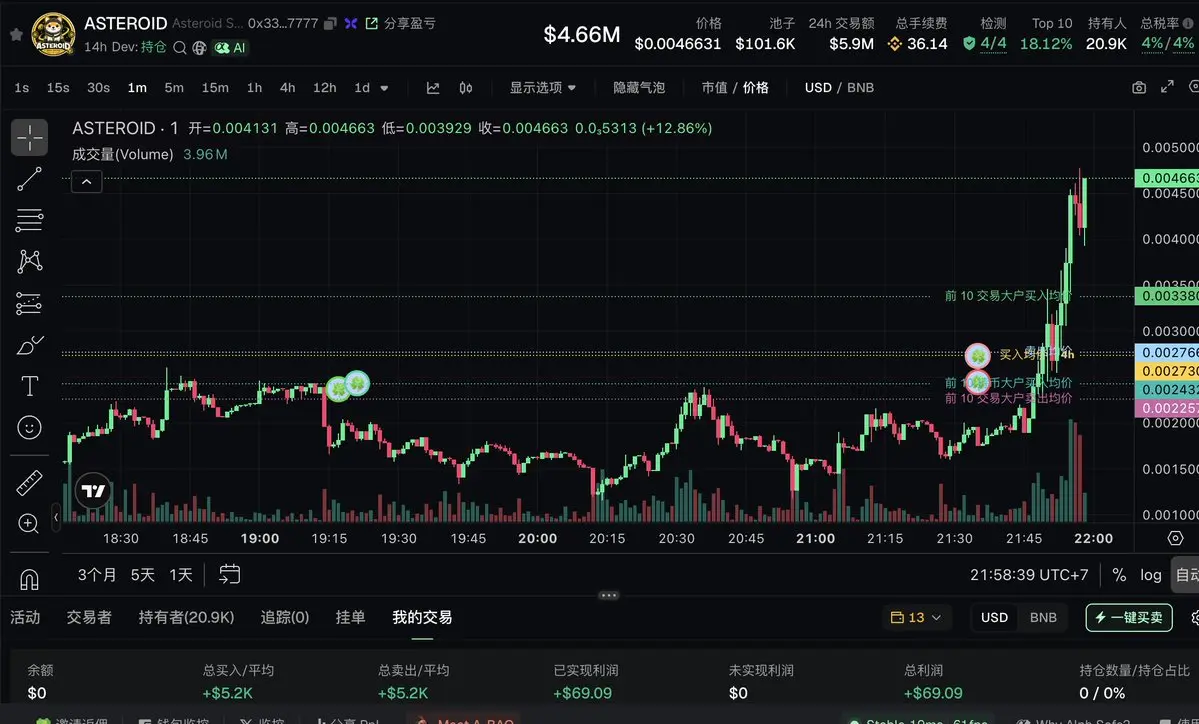
Task: Click the green 0.00466 current price label
Action: pos(1167,178)
